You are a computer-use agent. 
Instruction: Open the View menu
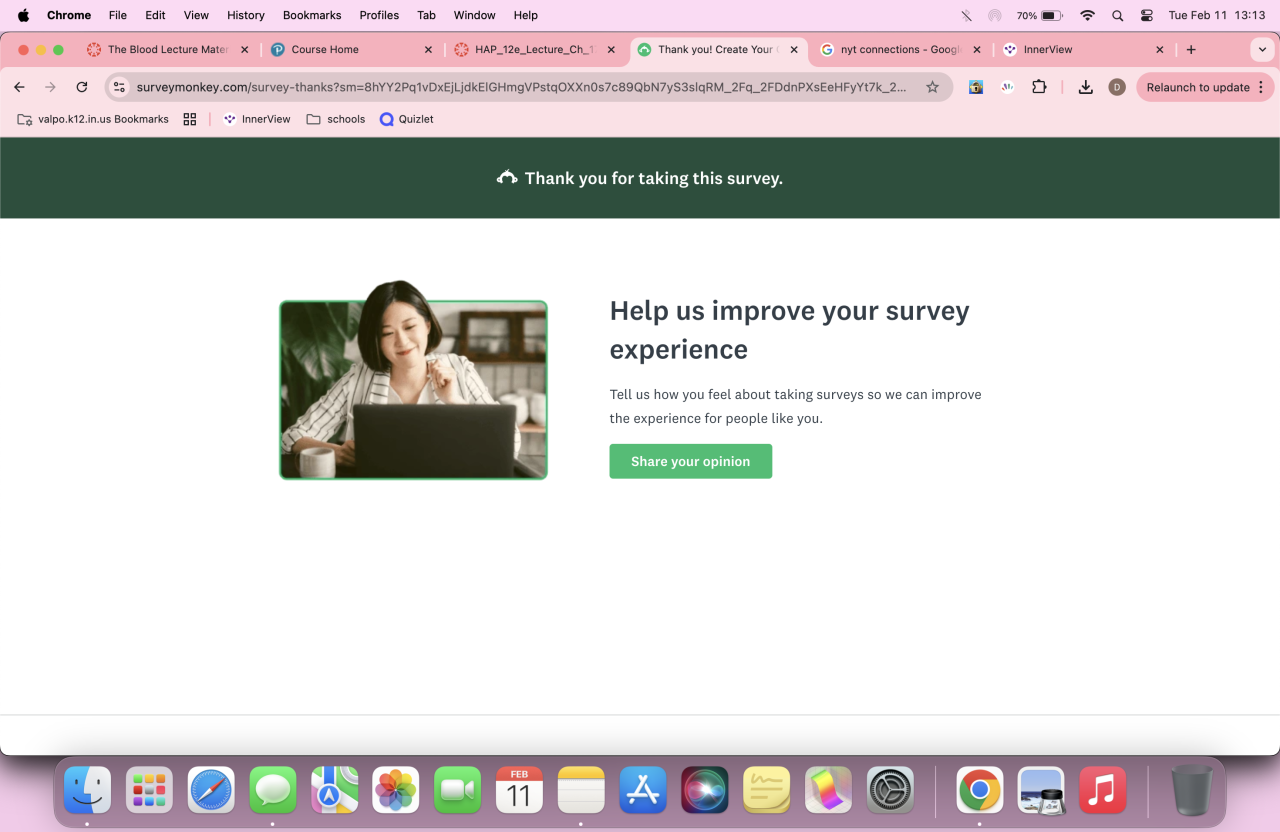tap(196, 15)
